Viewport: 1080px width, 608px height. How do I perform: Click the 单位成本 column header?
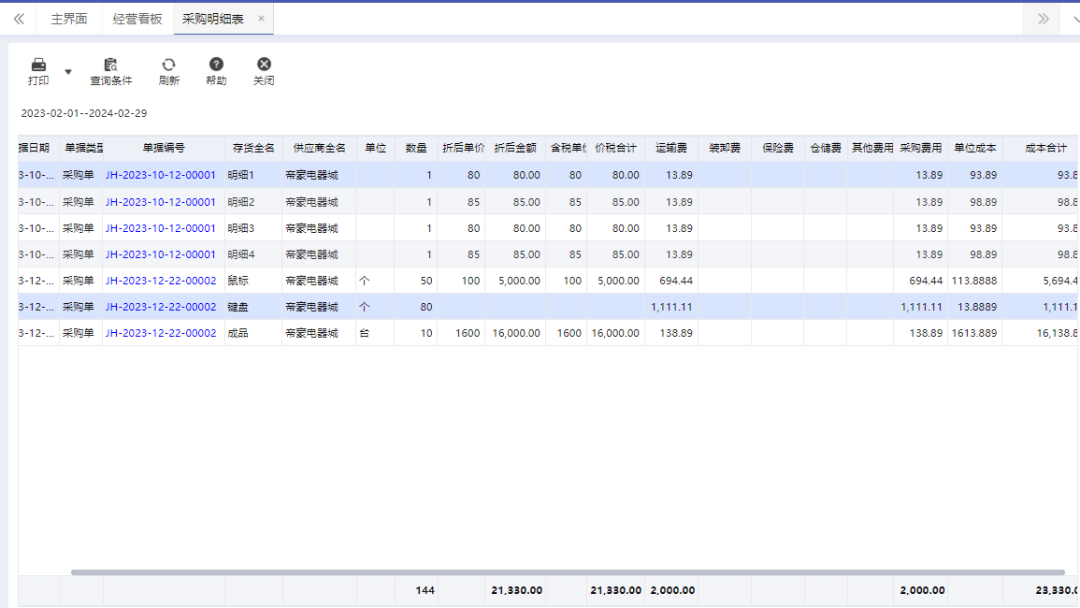[975, 148]
